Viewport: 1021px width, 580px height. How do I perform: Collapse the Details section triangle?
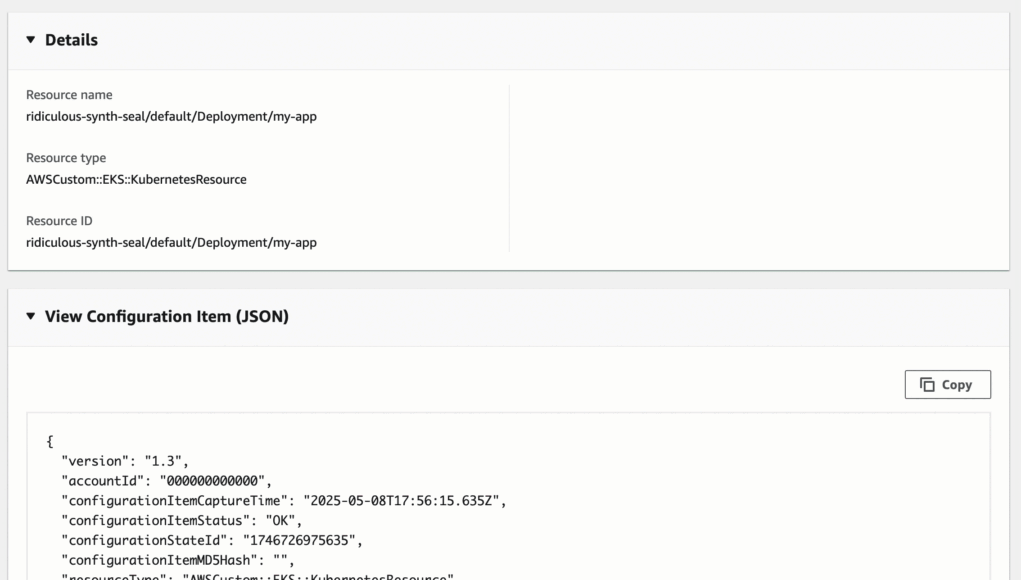[x=31, y=41]
